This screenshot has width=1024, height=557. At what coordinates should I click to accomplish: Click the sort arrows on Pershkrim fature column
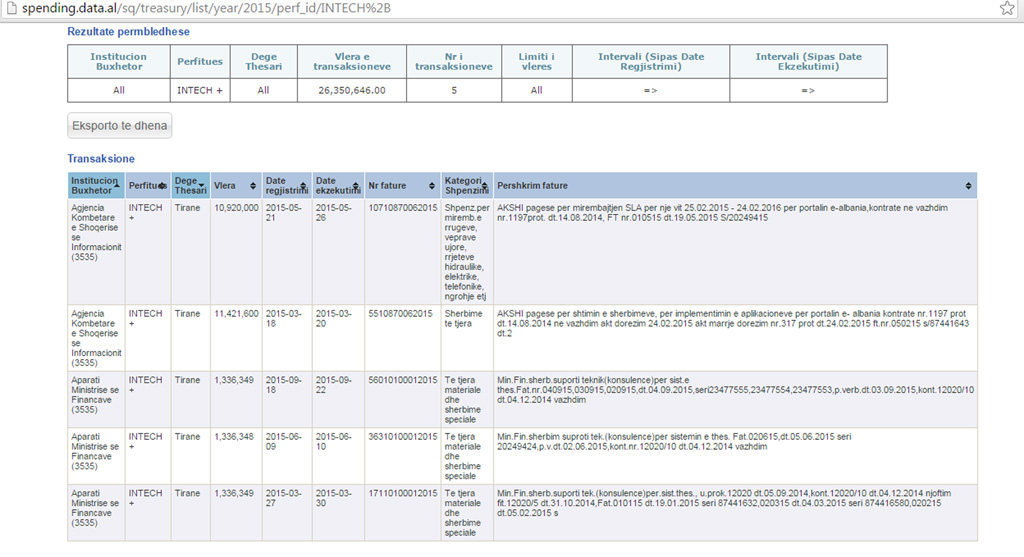tap(968, 186)
